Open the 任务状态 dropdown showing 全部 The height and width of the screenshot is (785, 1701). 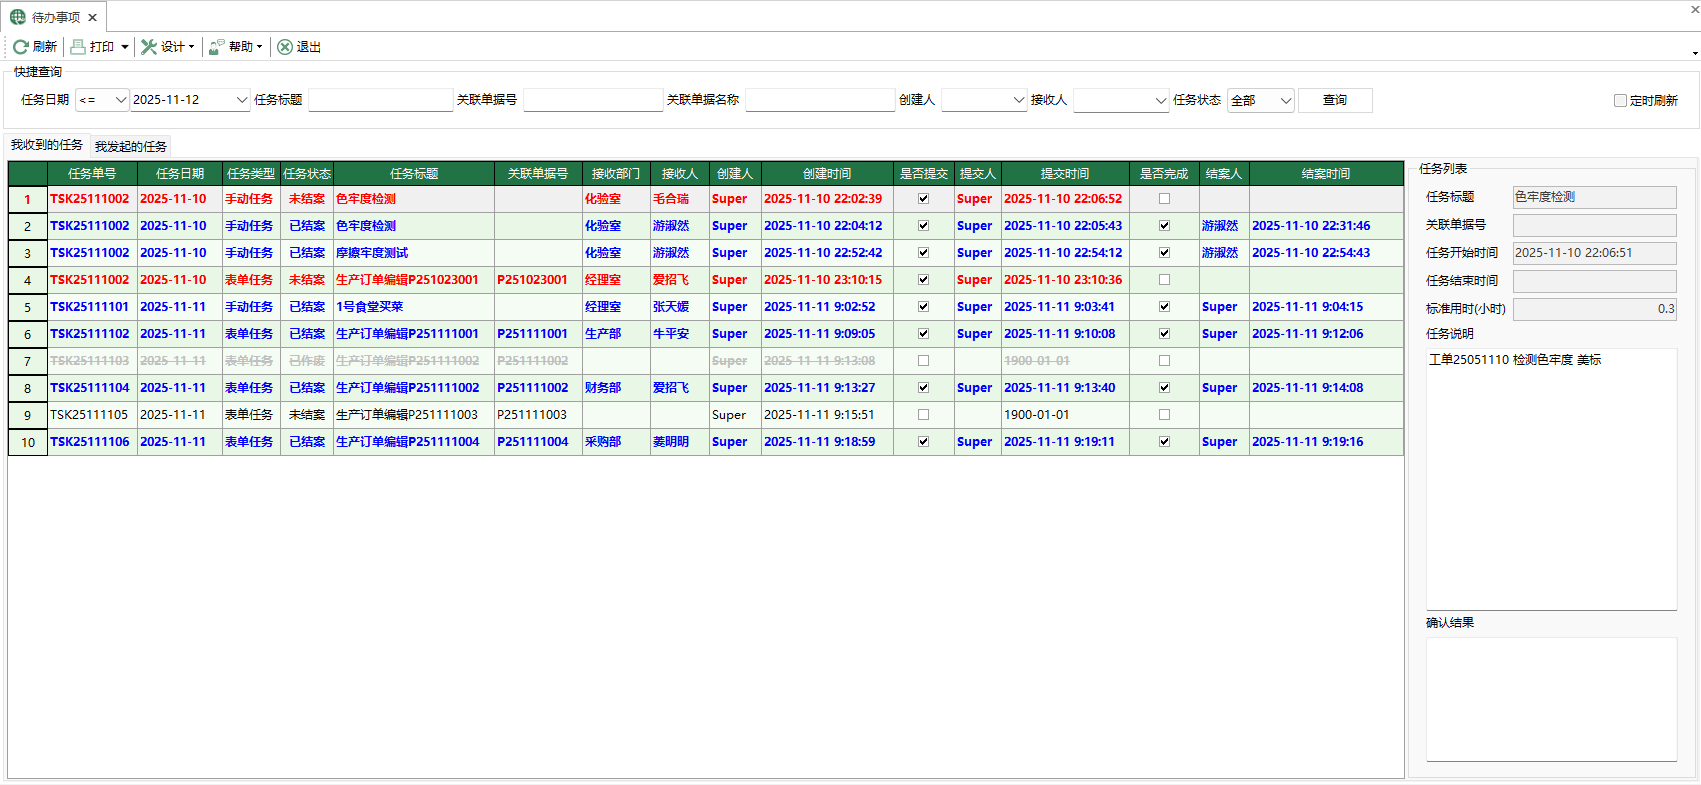tap(1285, 101)
